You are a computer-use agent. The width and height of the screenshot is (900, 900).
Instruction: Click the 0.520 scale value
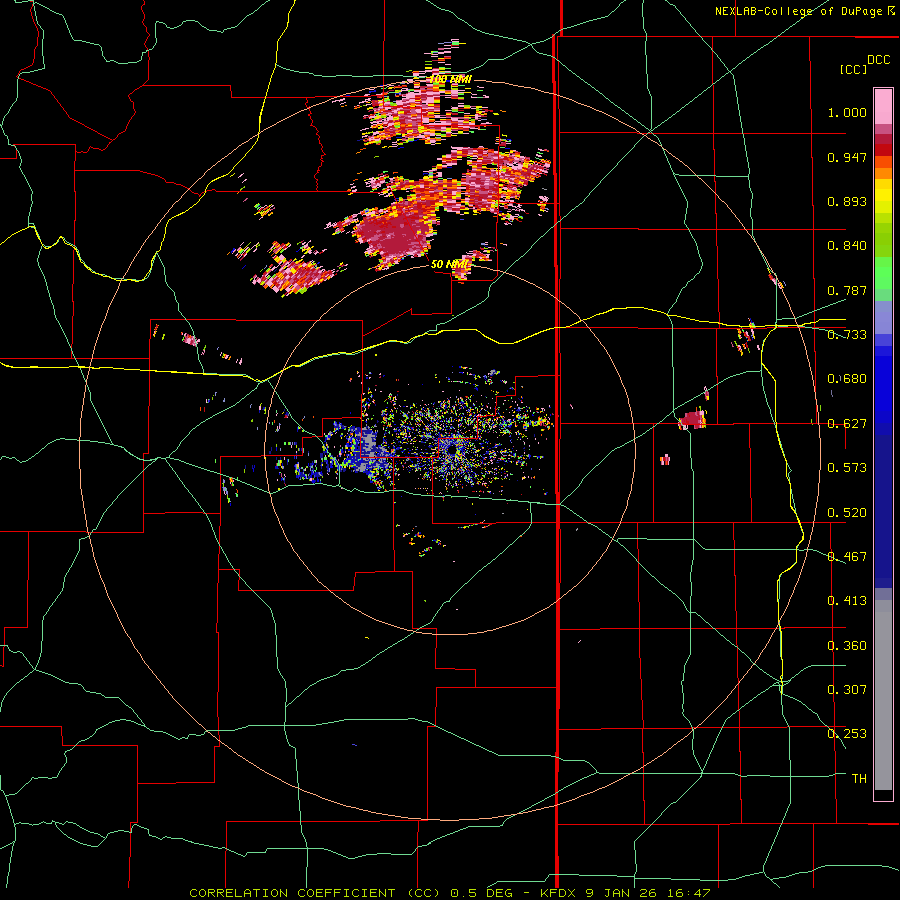point(847,513)
